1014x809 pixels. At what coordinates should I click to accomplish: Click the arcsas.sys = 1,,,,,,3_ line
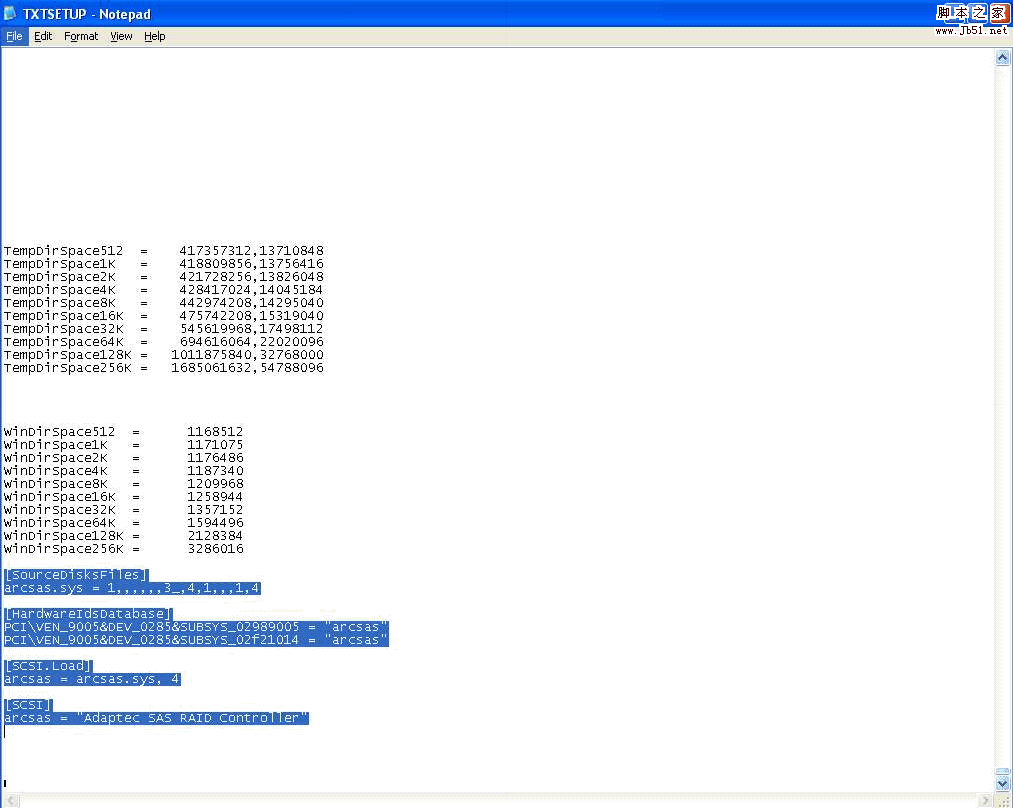pos(132,588)
